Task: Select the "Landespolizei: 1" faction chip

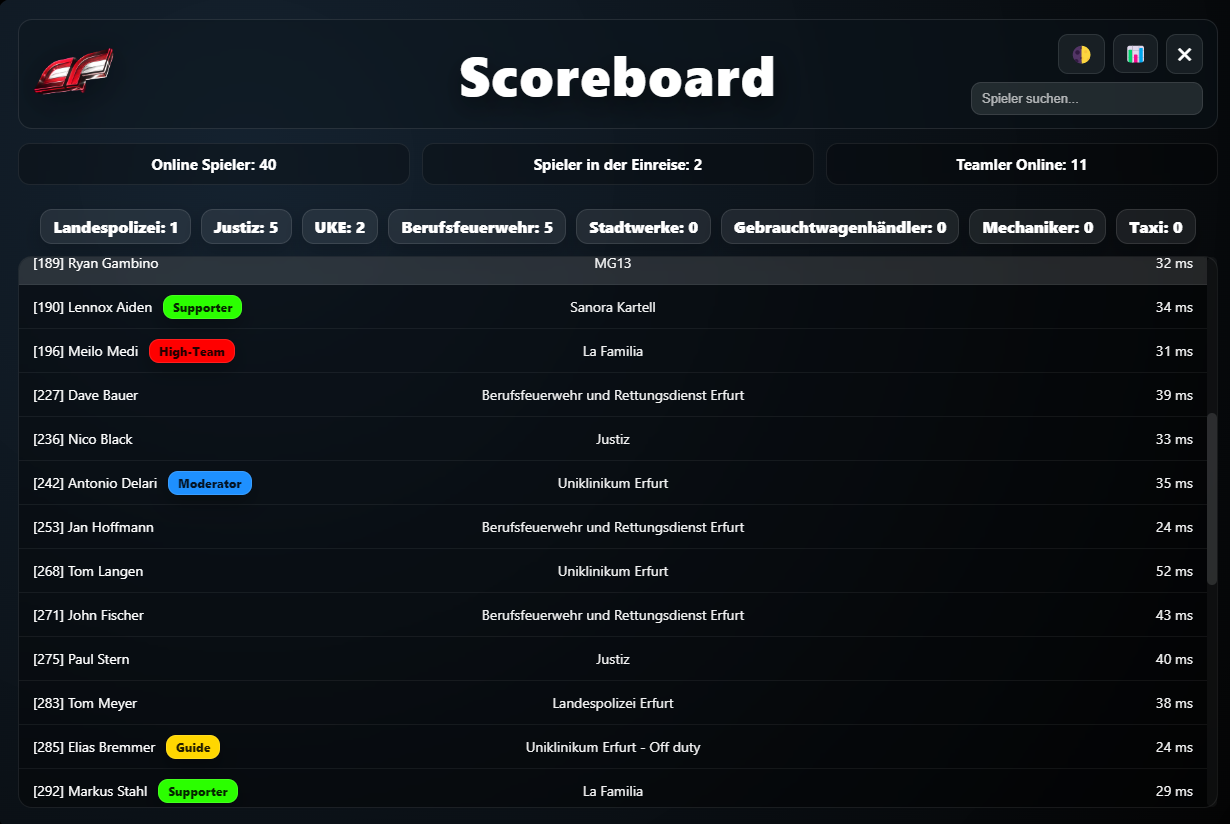Action: coord(116,227)
